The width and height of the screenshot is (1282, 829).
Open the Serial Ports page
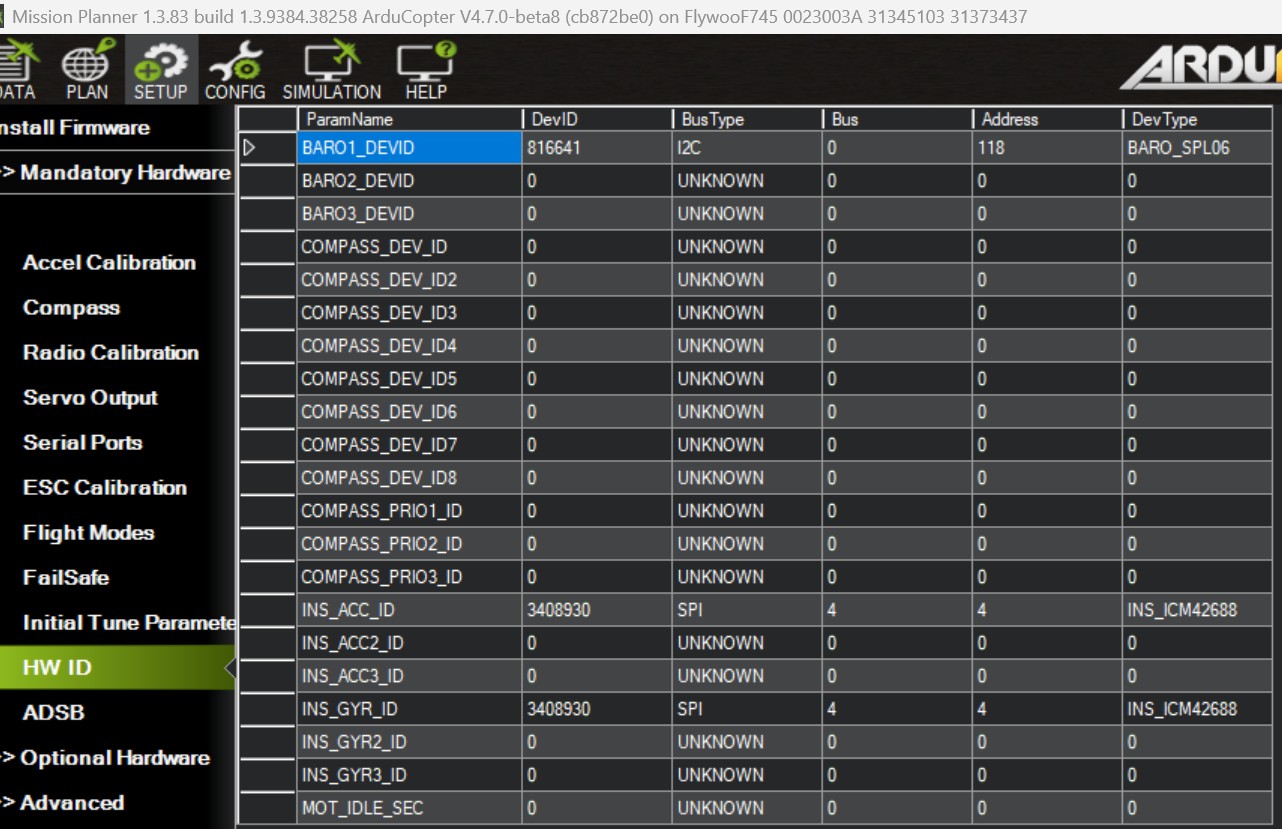coord(82,443)
